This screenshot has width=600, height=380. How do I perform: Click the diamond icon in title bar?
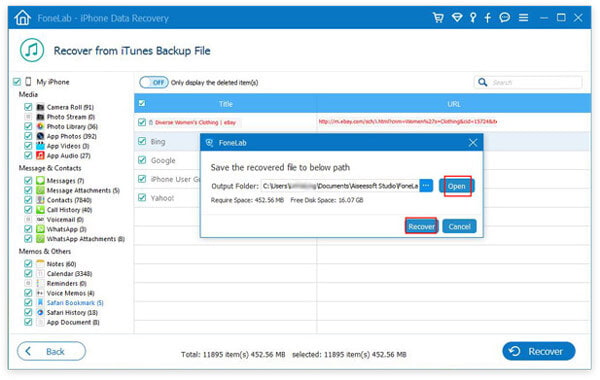pos(457,18)
